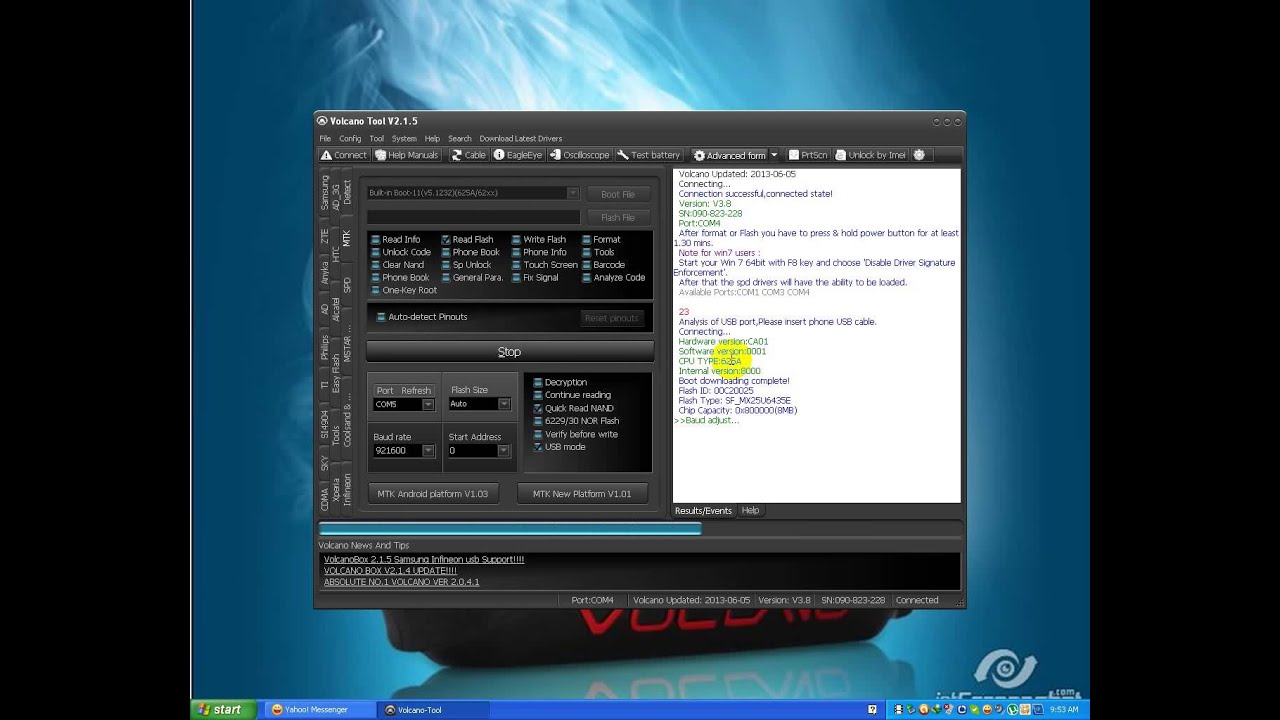The width and height of the screenshot is (1280, 720).
Task: Switch to the Results/Events tab
Action: [x=703, y=511]
